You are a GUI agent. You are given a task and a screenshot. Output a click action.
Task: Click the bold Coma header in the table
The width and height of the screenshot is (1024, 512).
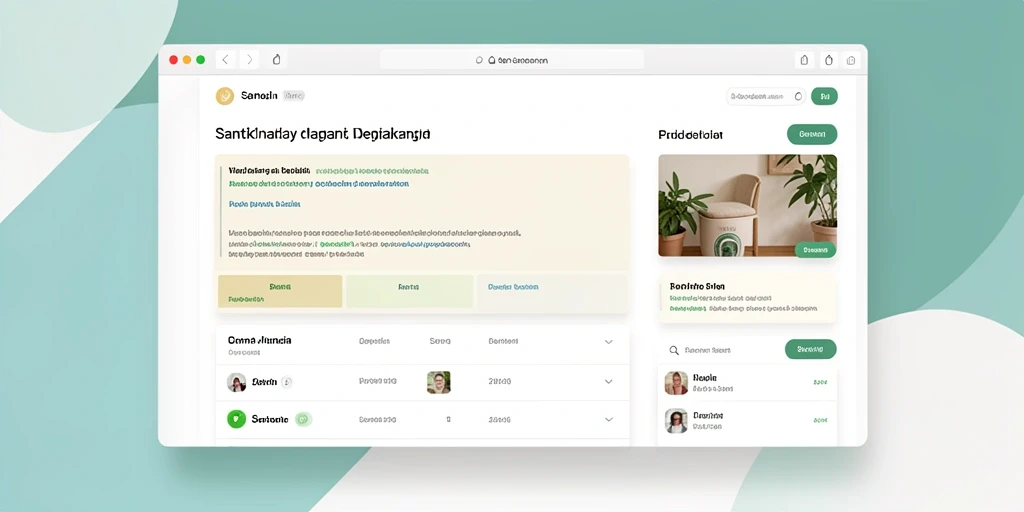259,340
